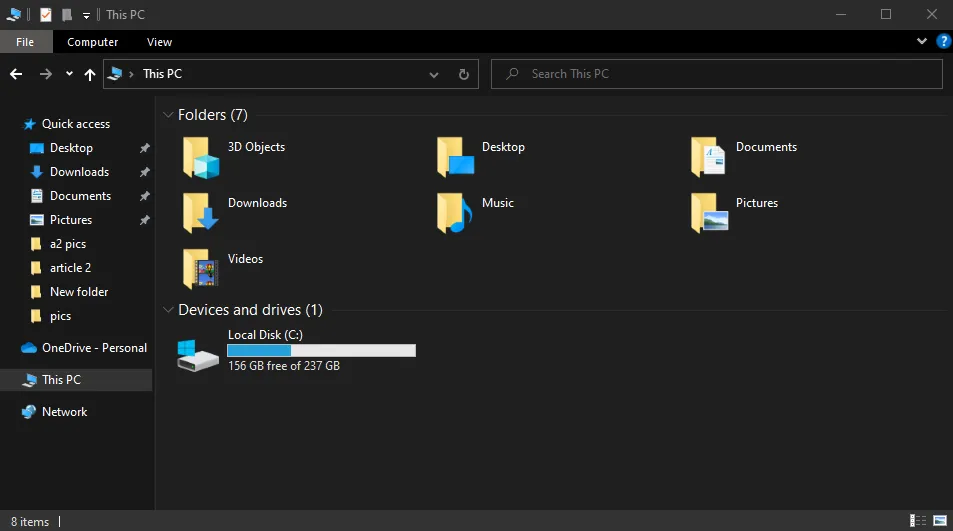Click the Local Disk usage bar
The width and height of the screenshot is (953, 531).
(x=322, y=351)
